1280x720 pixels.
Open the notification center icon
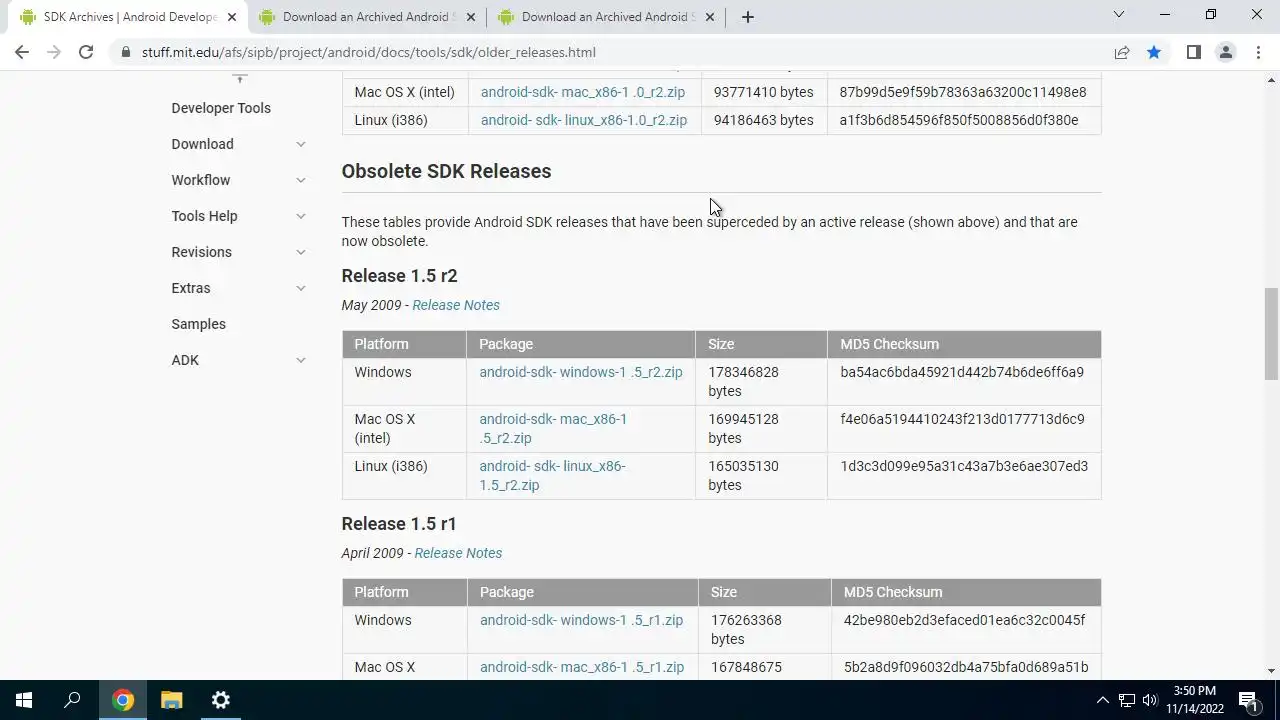tap(1248, 700)
